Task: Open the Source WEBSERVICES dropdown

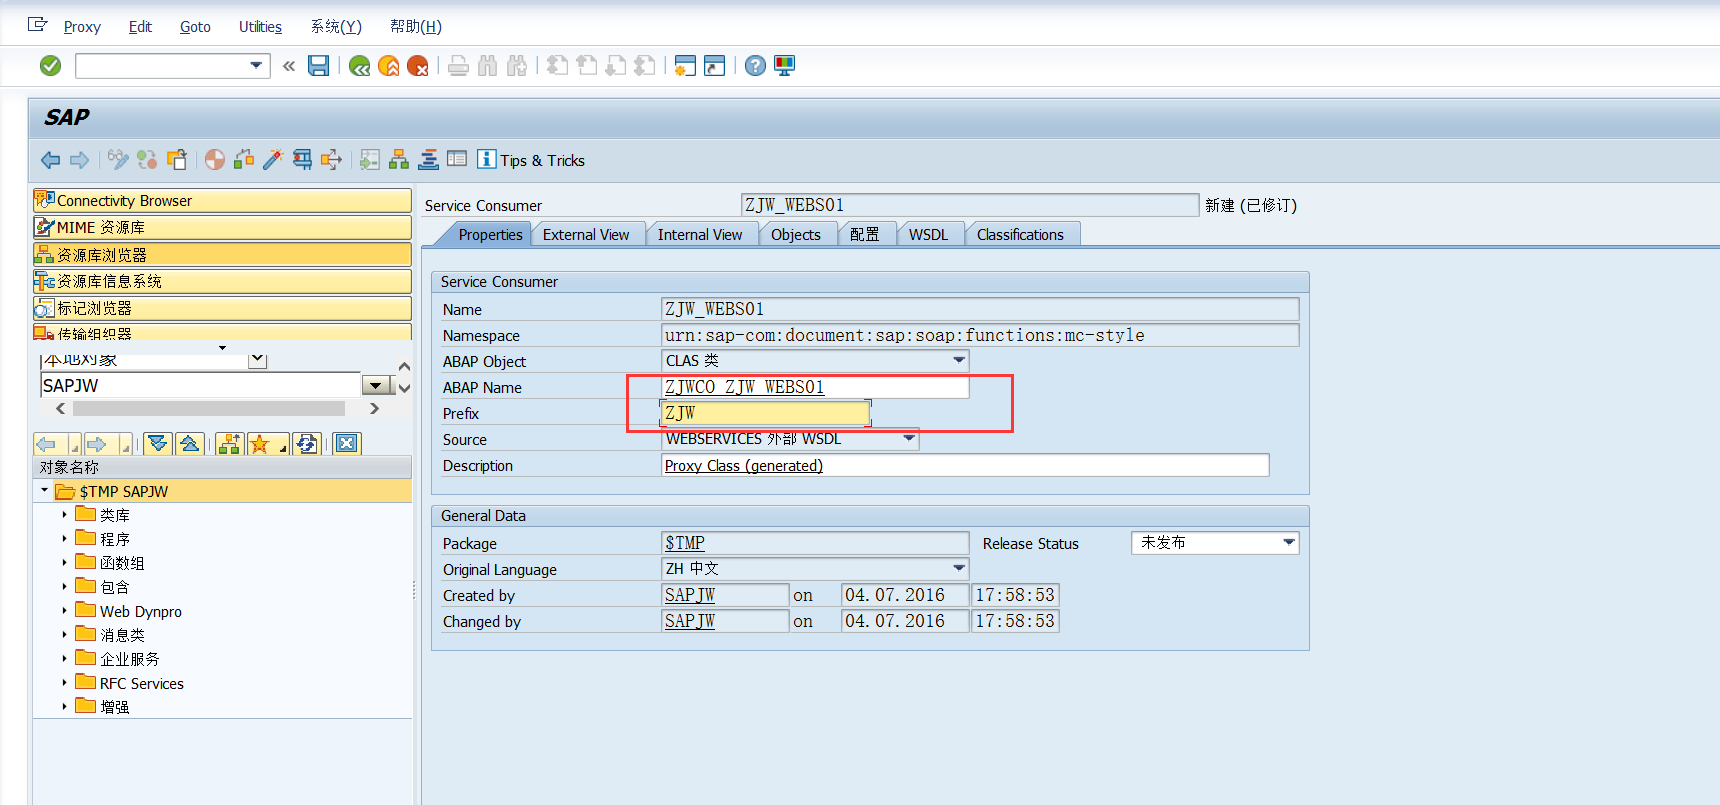Action: 909,438
